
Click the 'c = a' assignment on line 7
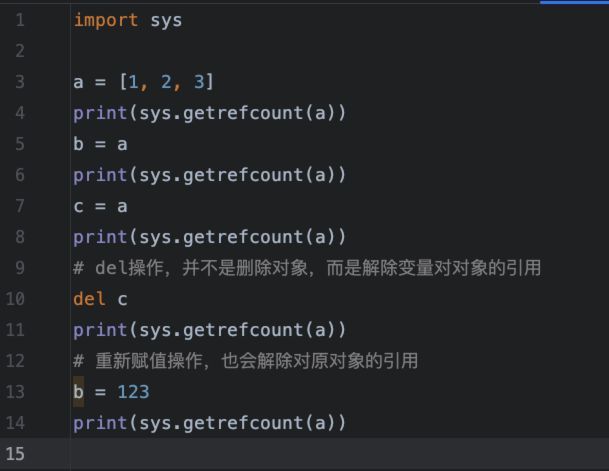pos(100,206)
